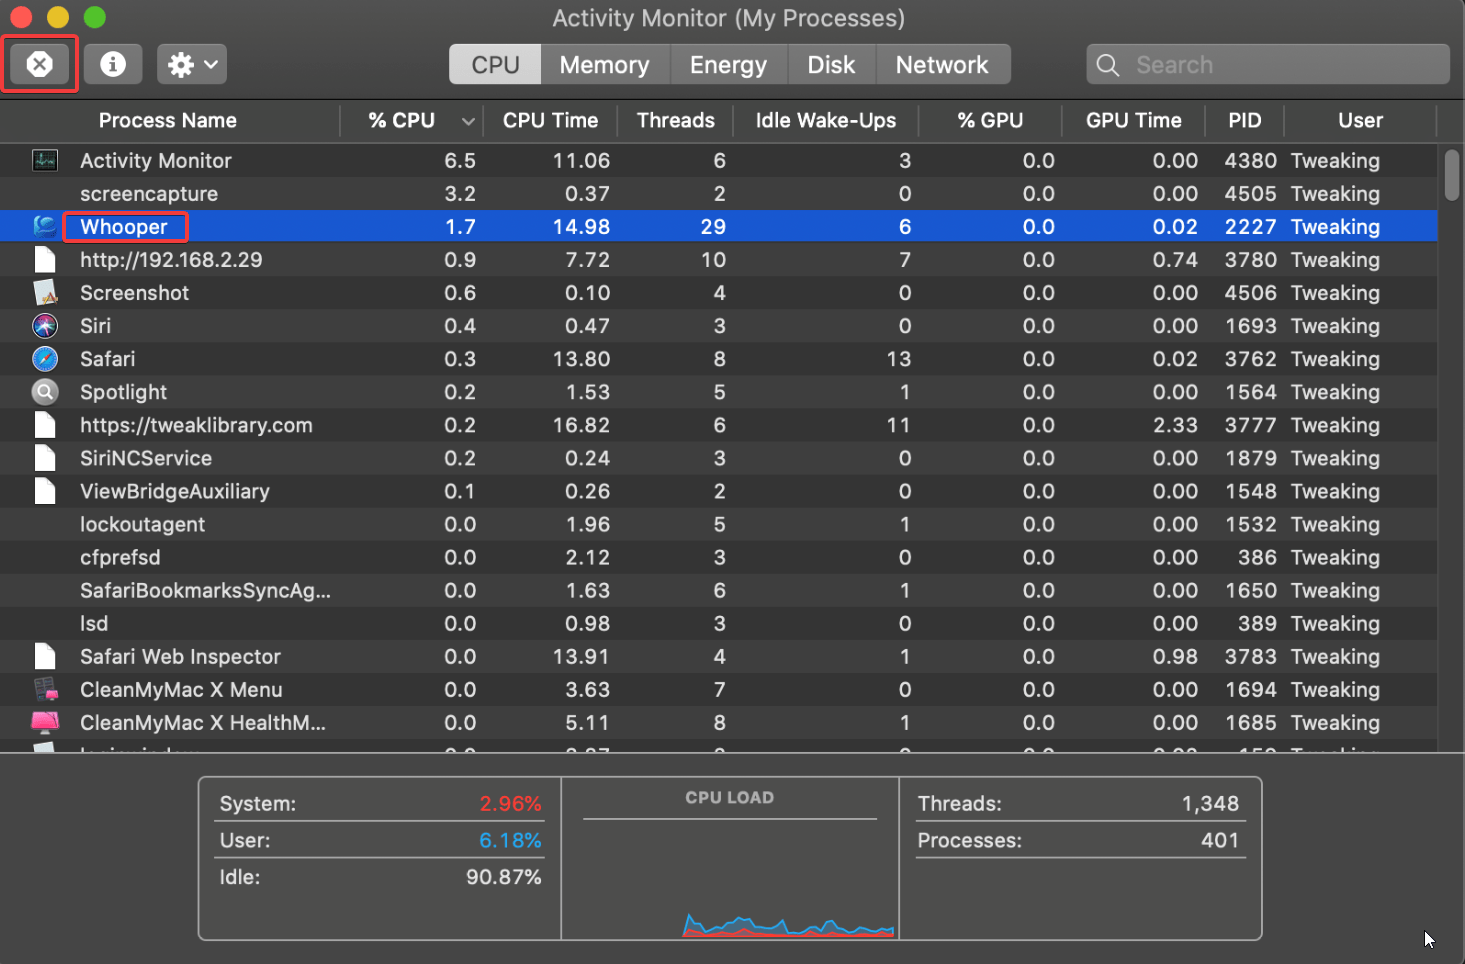Click the Activity Monitor process icon
Viewport: 1465px width, 964px height.
tap(45, 160)
